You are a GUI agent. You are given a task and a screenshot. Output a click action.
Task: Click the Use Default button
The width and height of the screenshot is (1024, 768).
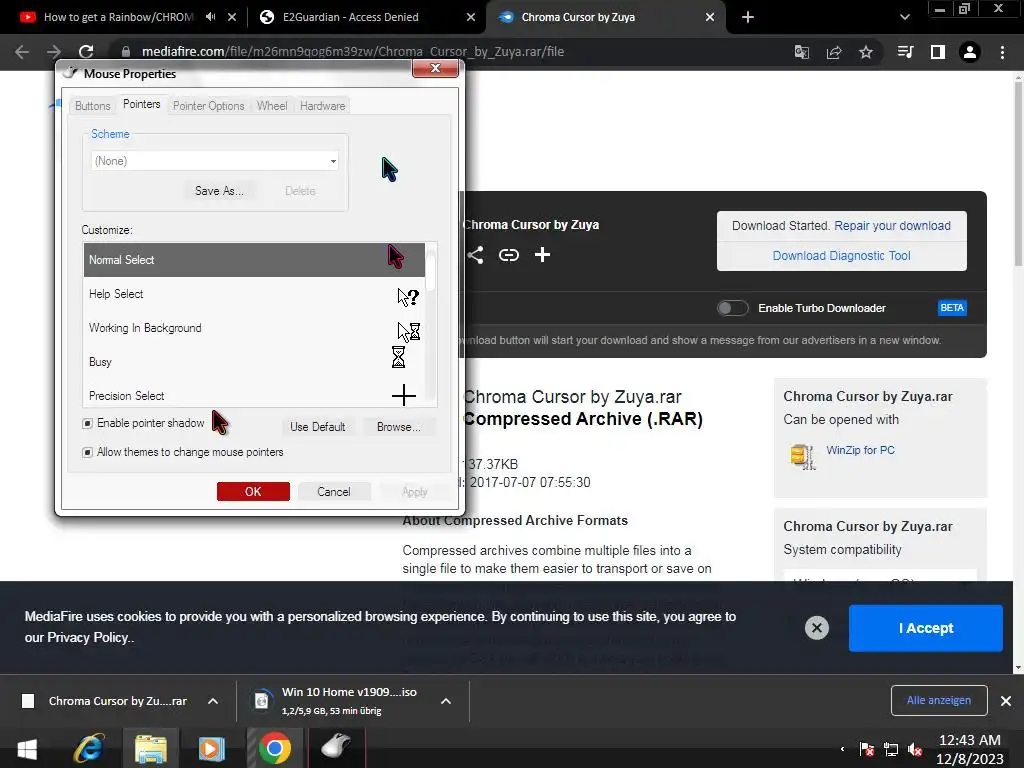tap(317, 427)
